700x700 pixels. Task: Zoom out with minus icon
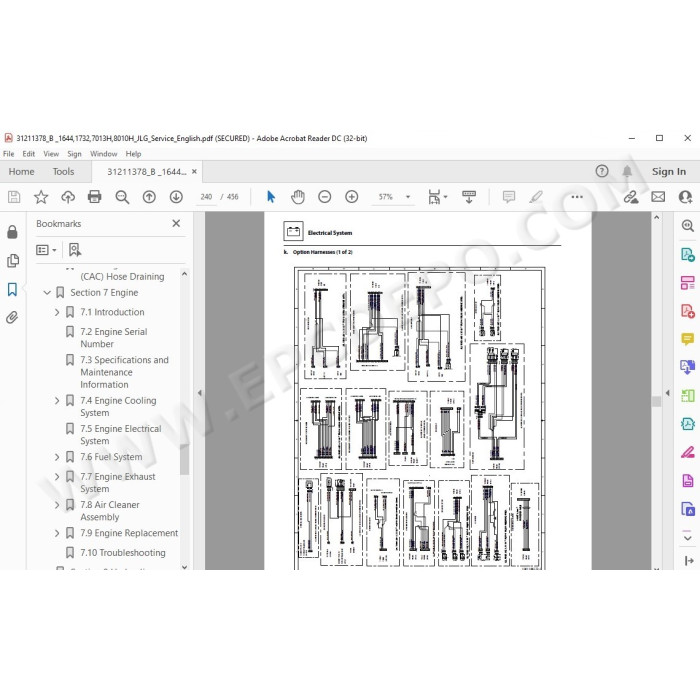[325, 197]
